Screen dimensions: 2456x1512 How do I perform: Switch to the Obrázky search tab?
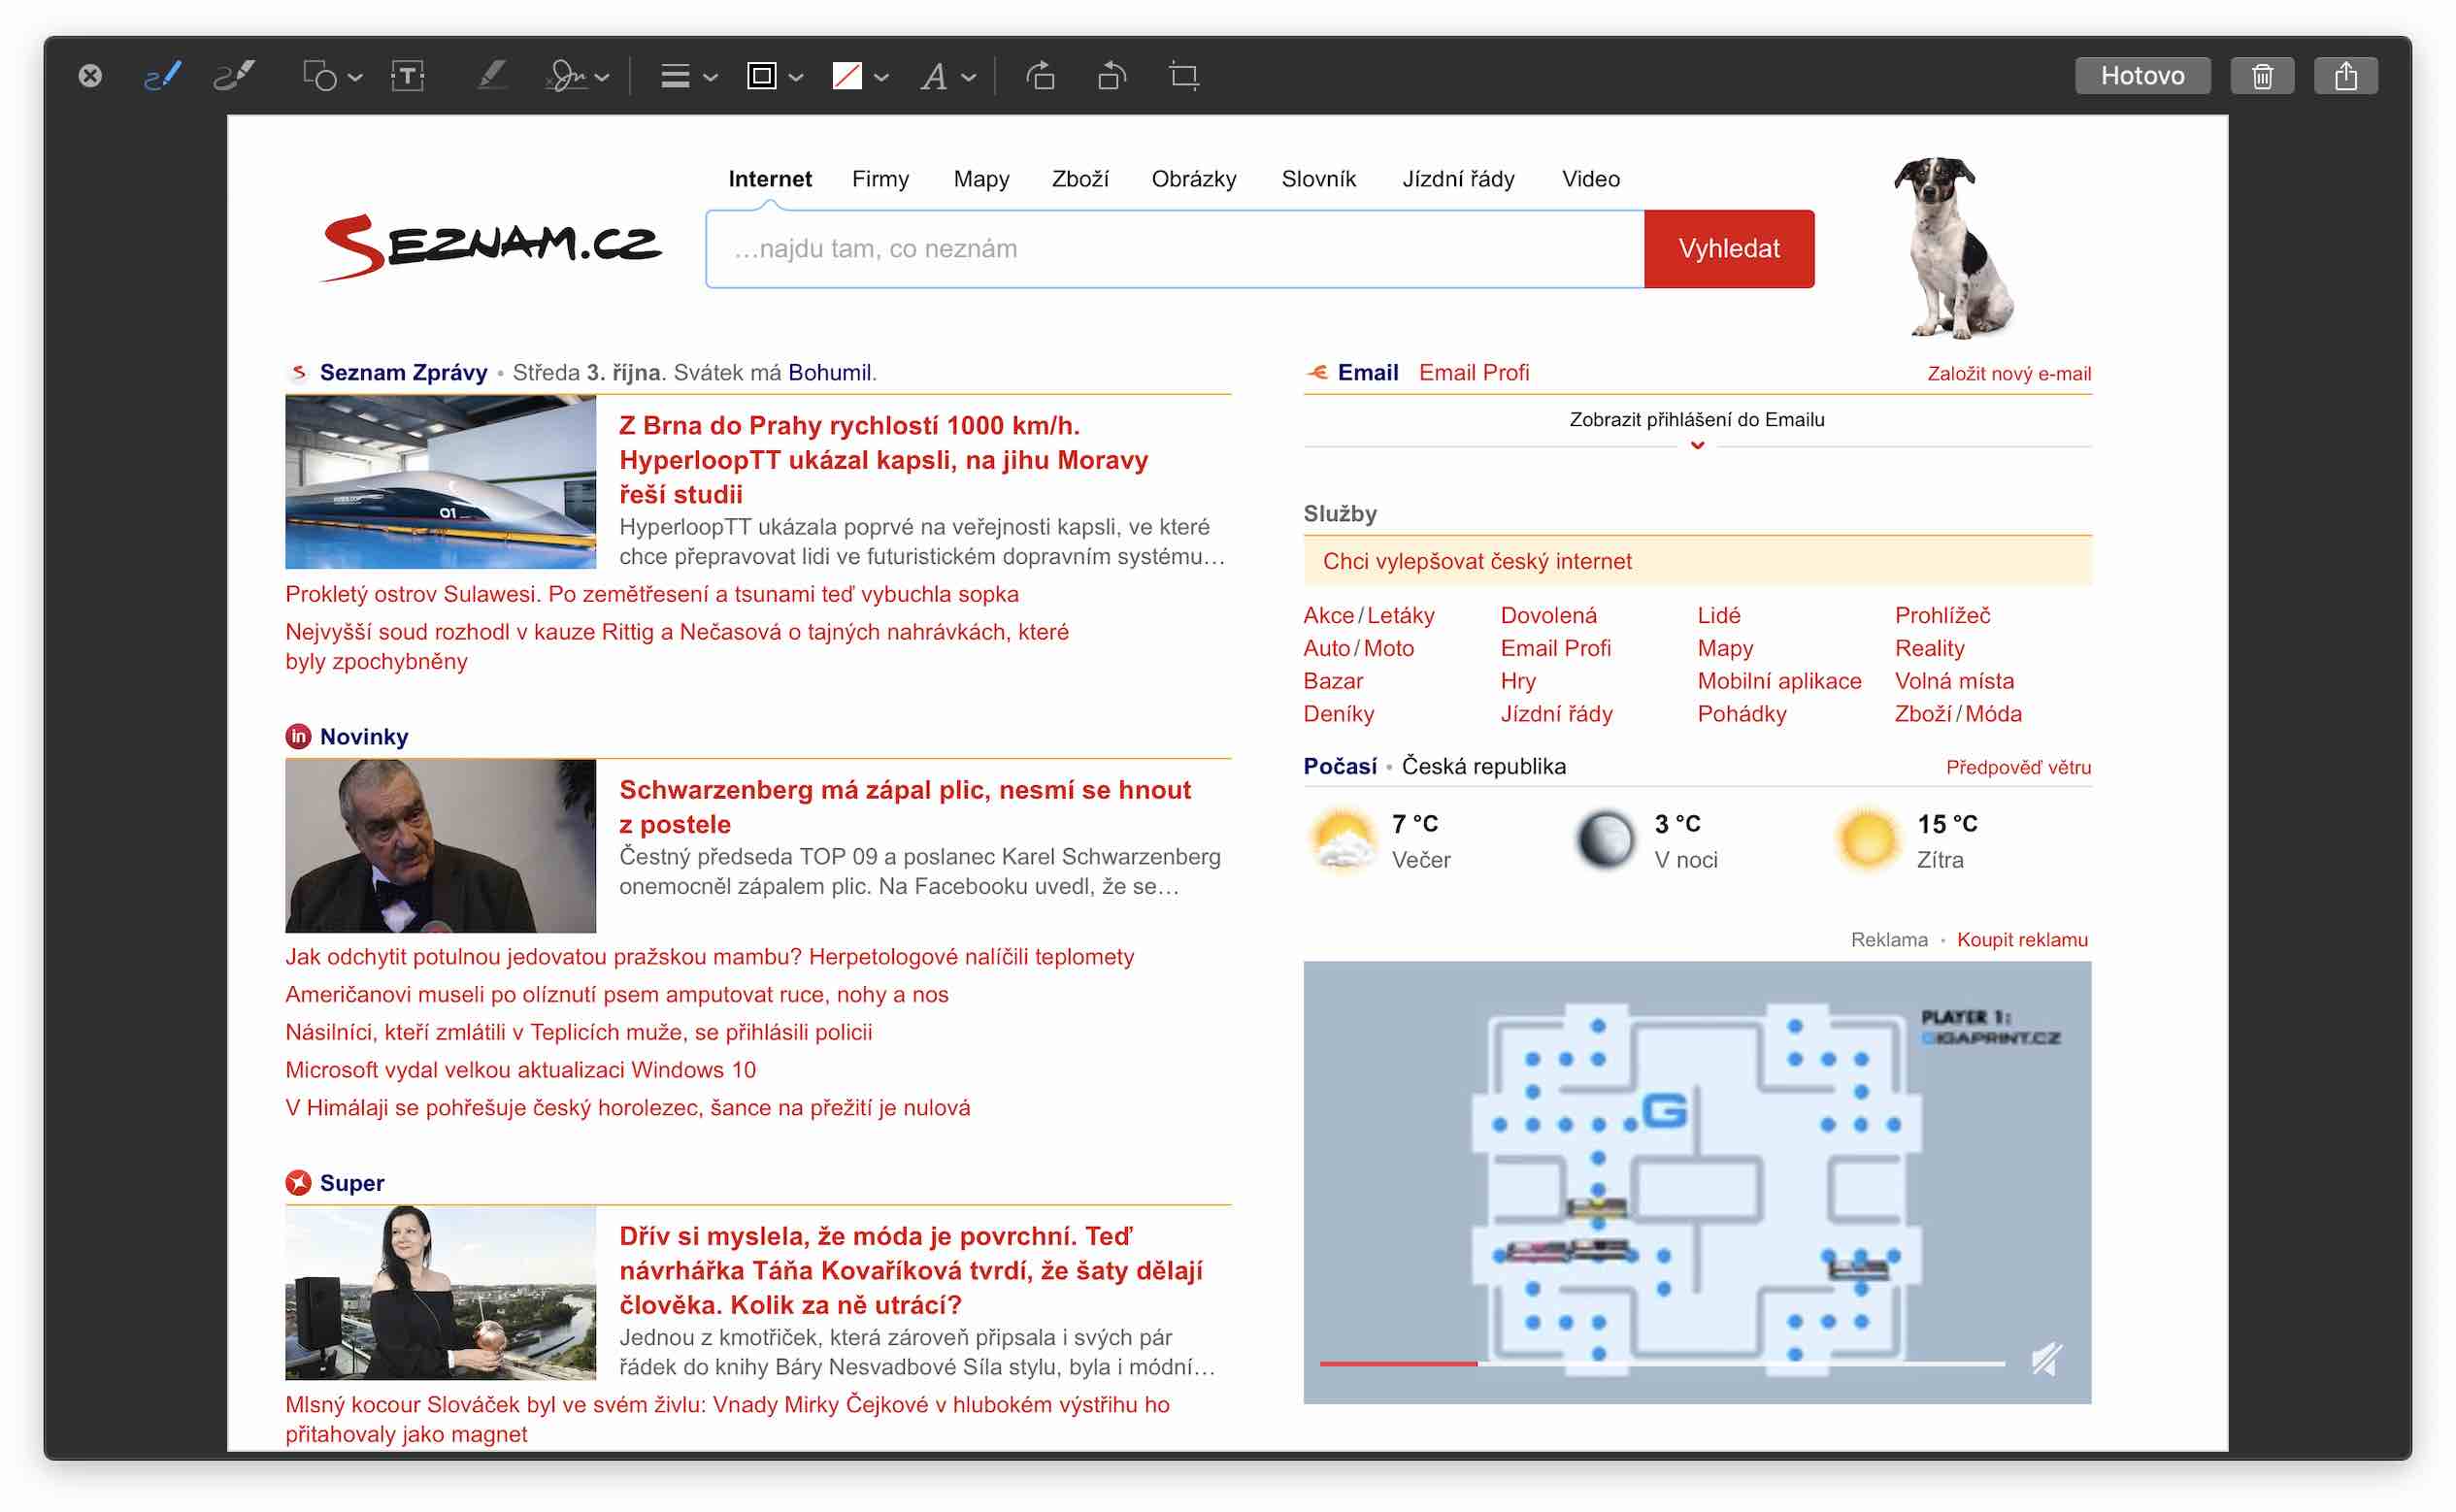click(x=1193, y=179)
